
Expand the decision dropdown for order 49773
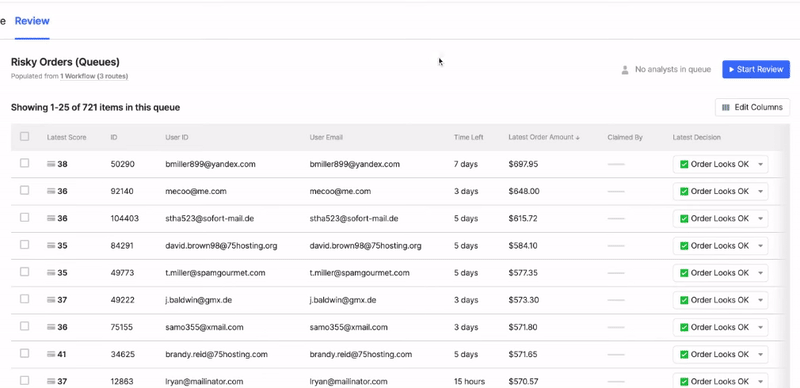point(720,273)
